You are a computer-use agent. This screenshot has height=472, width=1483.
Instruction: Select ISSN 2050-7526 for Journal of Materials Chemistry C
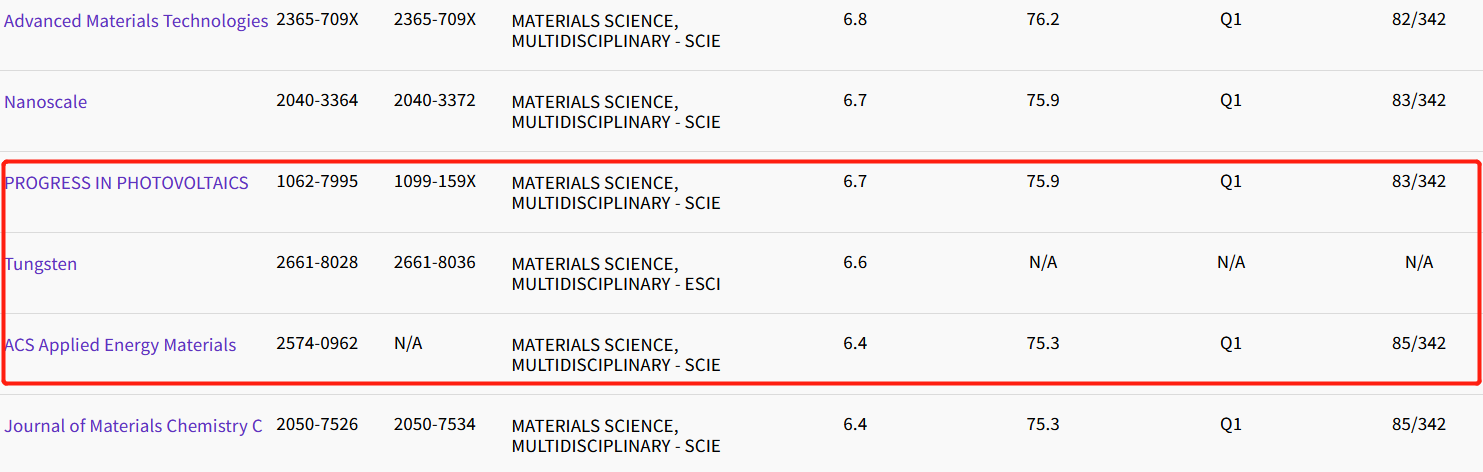coord(317,425)
